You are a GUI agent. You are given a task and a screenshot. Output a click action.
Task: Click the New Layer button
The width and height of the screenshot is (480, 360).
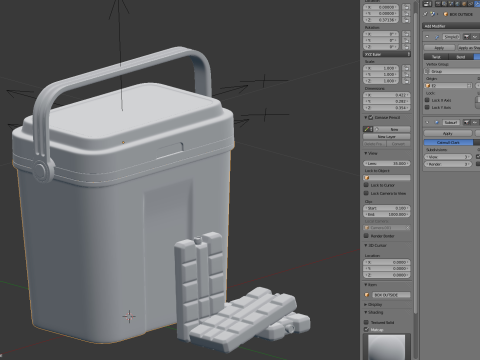point(387,137)
